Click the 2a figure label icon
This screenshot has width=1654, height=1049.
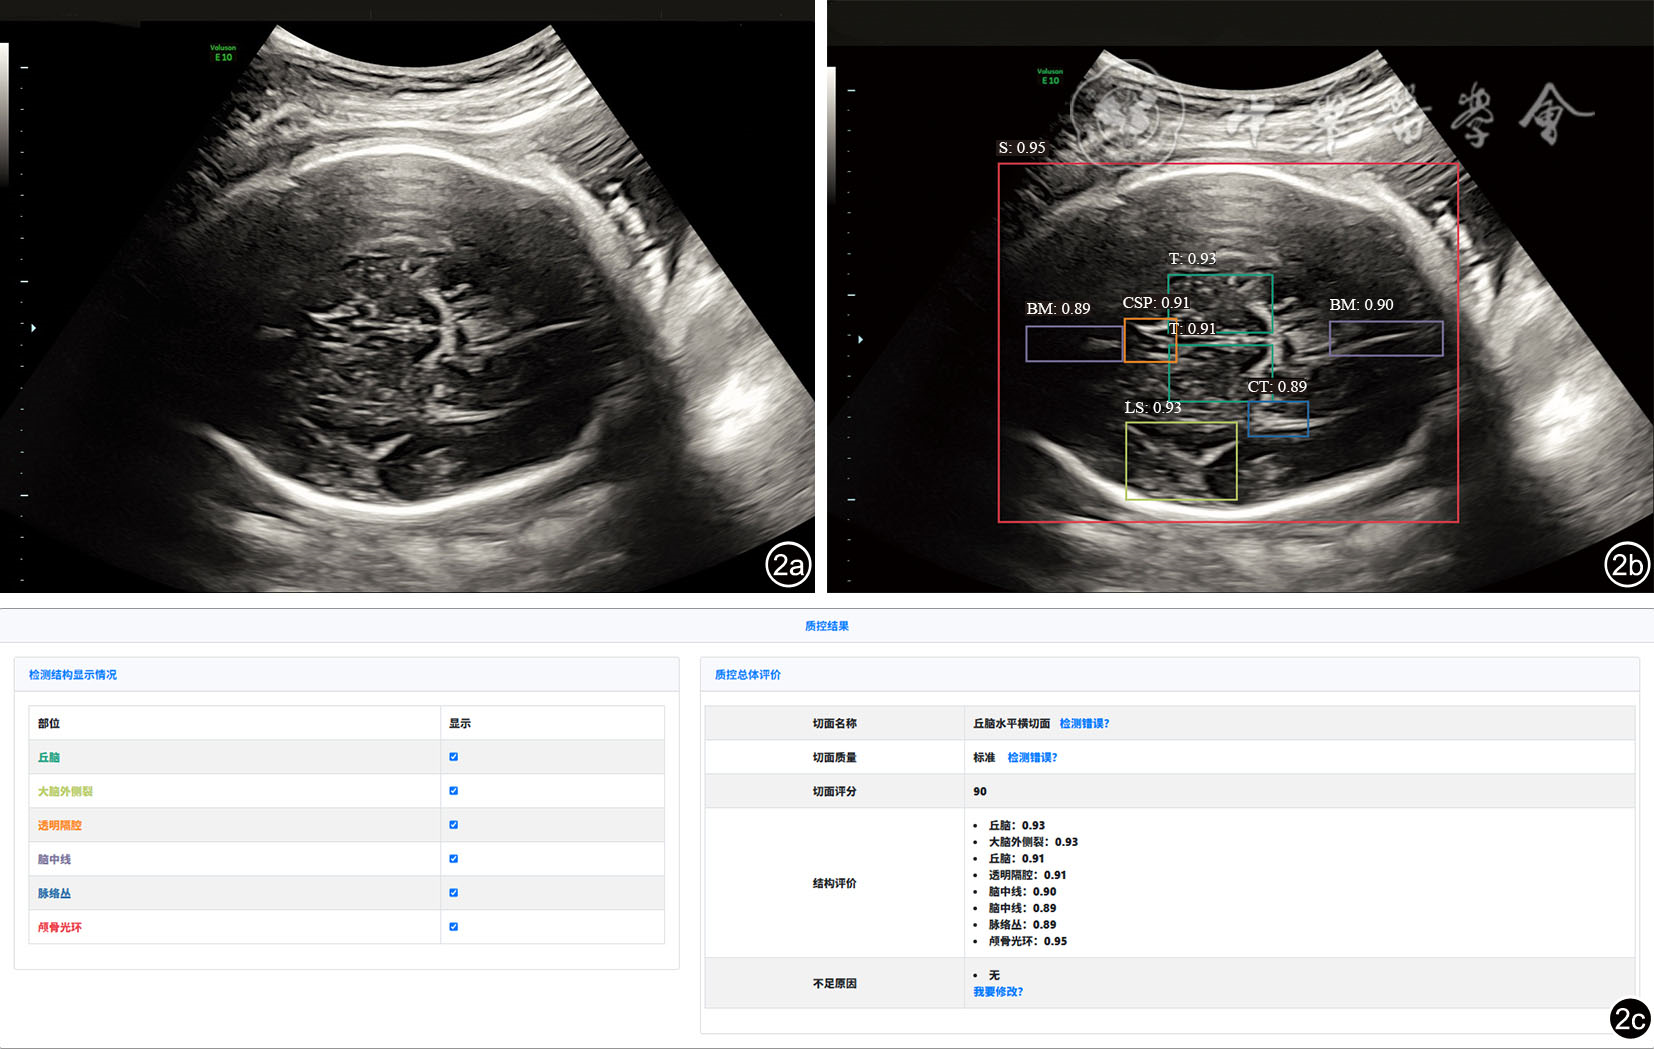pyautogui.click(x=788, y=565)
